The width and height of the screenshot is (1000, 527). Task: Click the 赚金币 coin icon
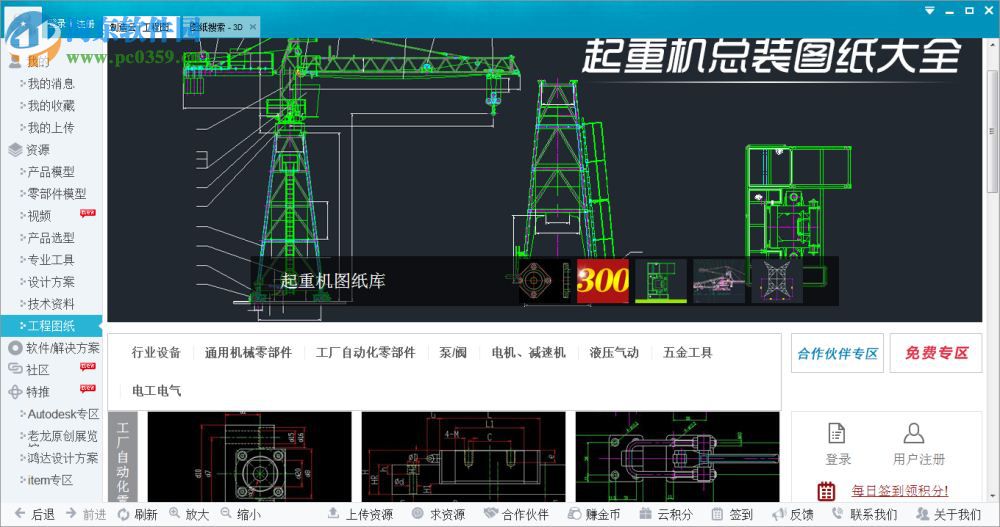(x=574, y=514)
